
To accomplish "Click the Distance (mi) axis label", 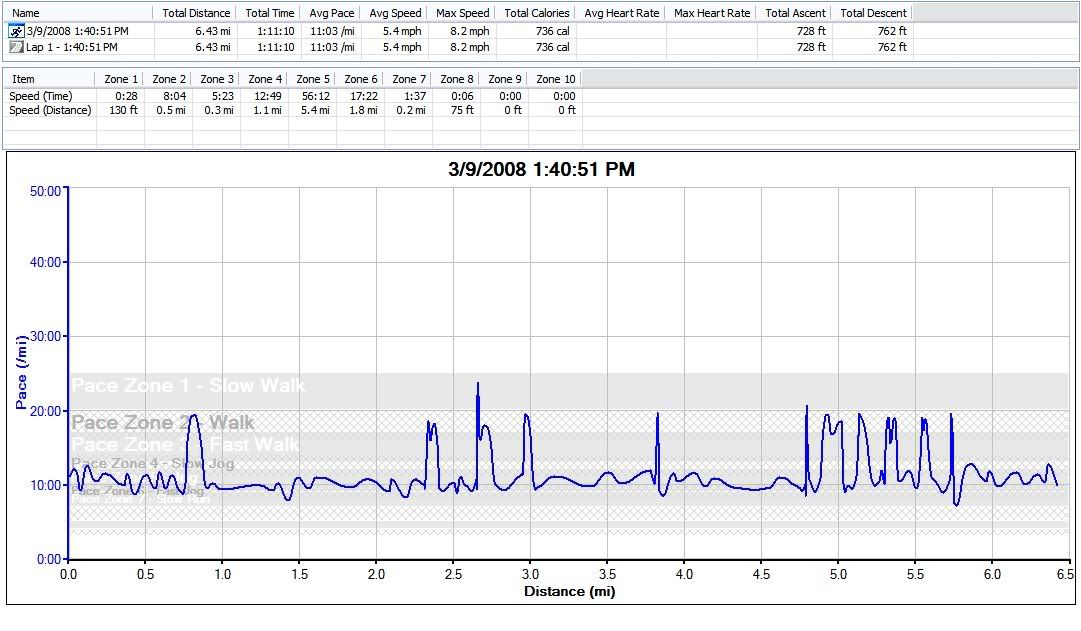I will [x=569, y=591].
